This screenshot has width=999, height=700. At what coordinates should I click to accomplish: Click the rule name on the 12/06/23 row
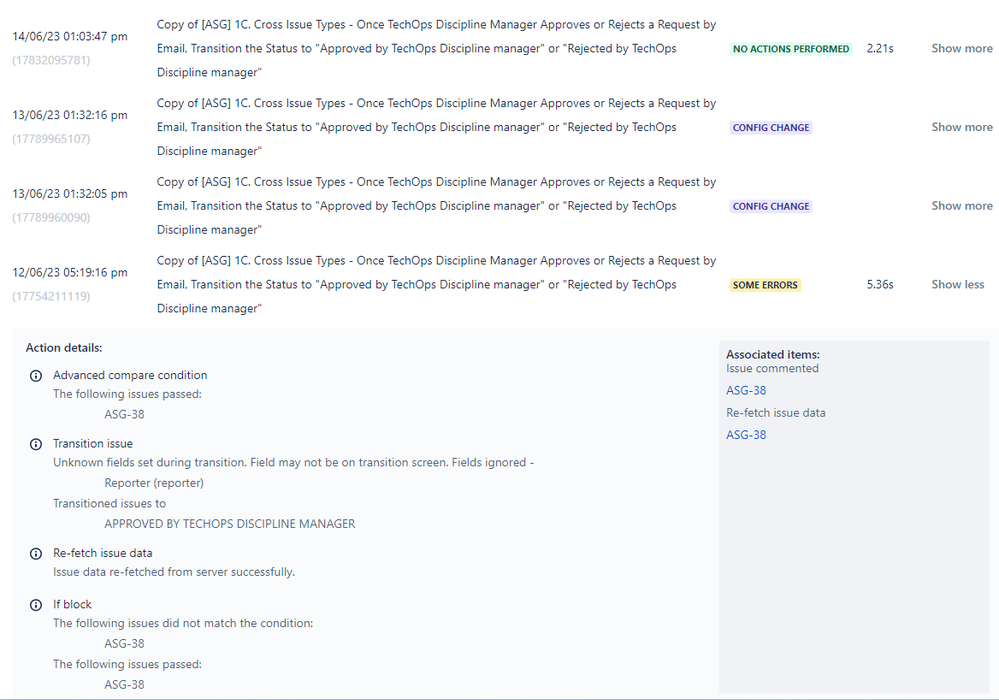435,284
